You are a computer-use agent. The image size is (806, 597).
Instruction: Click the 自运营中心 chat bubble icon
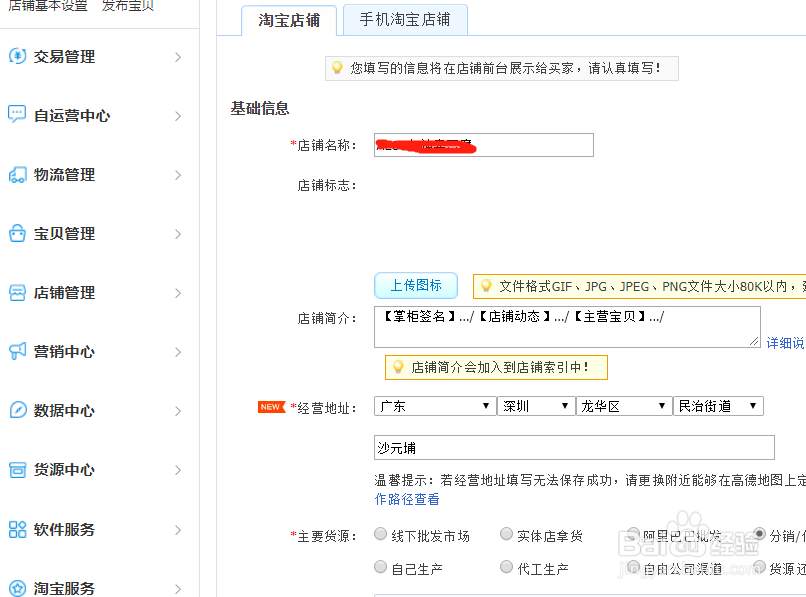[17, 114]
